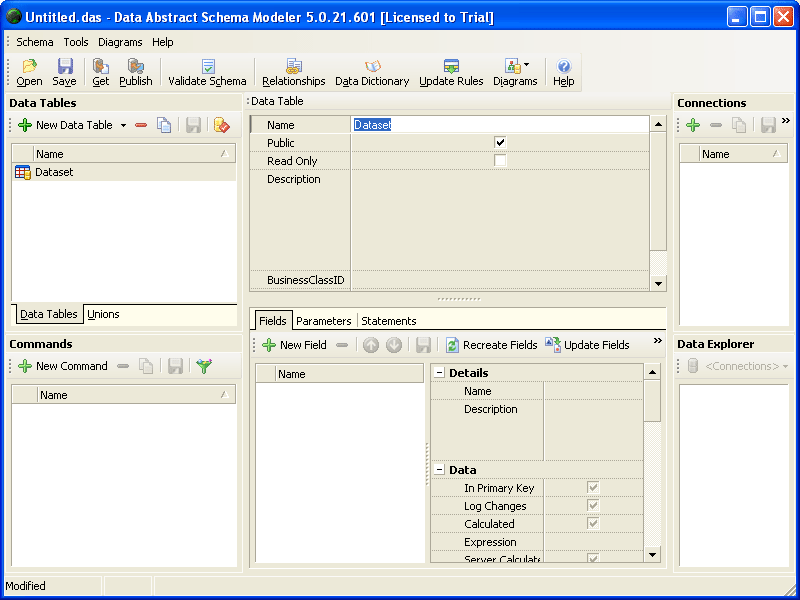800x600 pixels.
Task: Switch to the Statements tab
Action: pos(389,321)
